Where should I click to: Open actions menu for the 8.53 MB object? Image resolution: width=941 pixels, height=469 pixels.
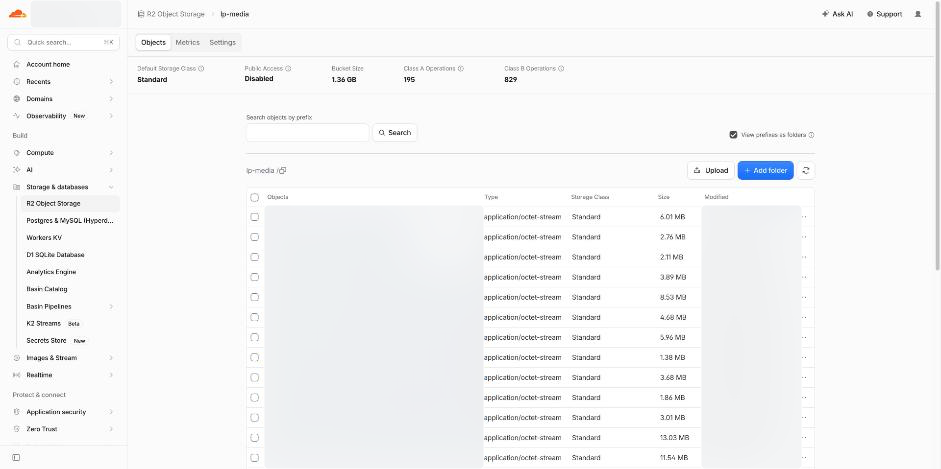coord(804,297)
